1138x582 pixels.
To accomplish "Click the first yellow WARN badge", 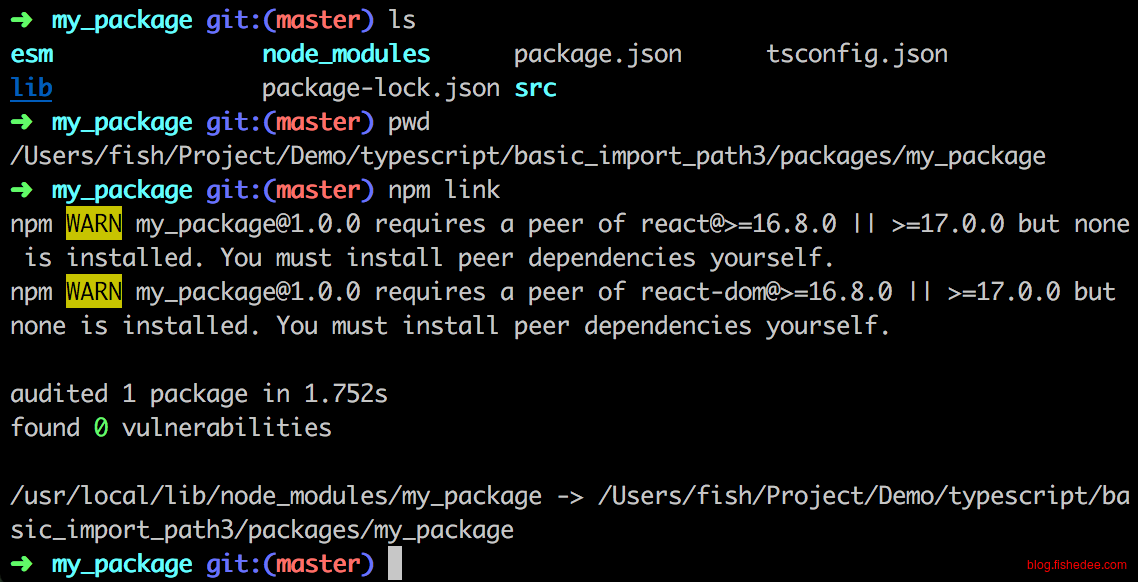I will tap(94, 224).
